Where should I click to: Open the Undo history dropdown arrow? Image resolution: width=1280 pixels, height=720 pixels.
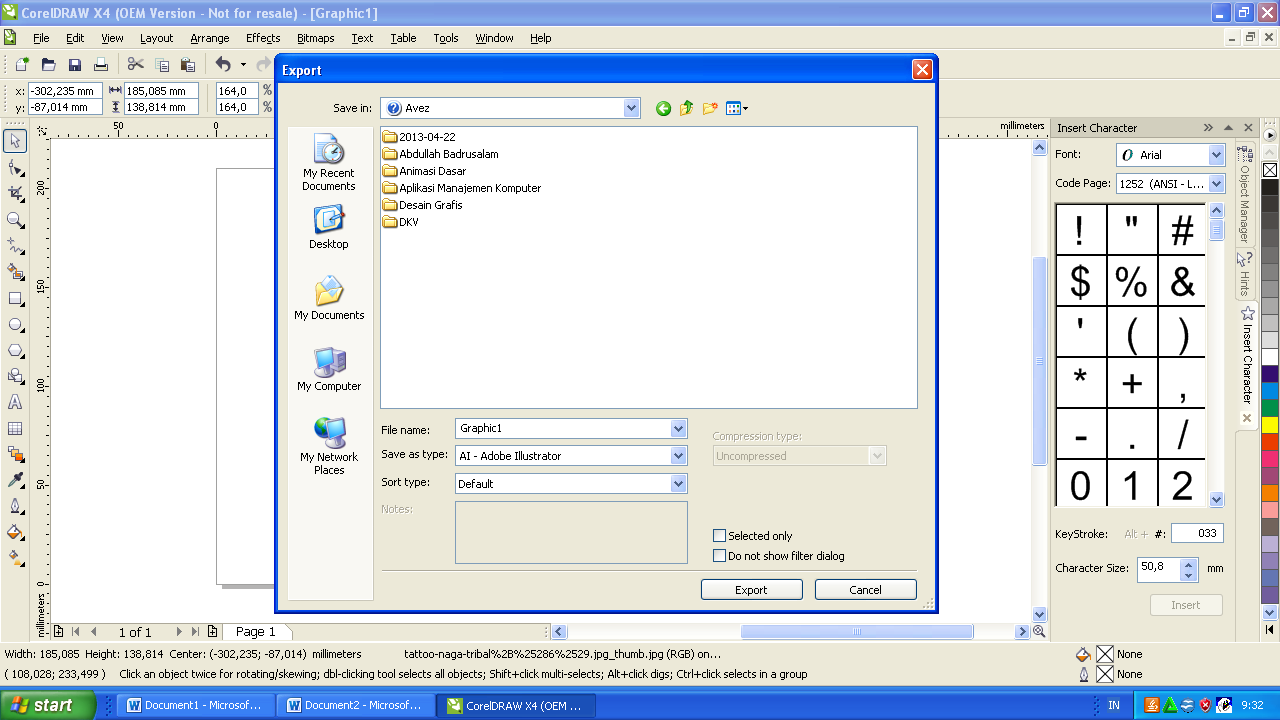[243, 65]
